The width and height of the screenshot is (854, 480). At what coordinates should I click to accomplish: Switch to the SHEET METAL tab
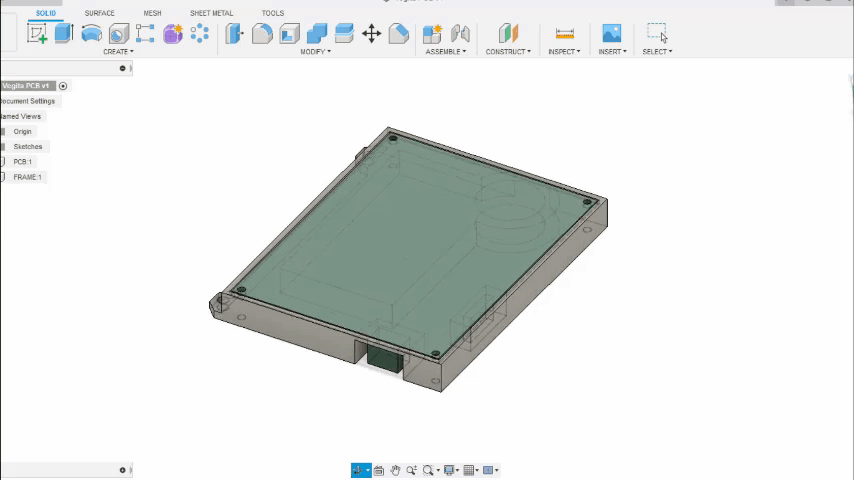pos(211,13)
